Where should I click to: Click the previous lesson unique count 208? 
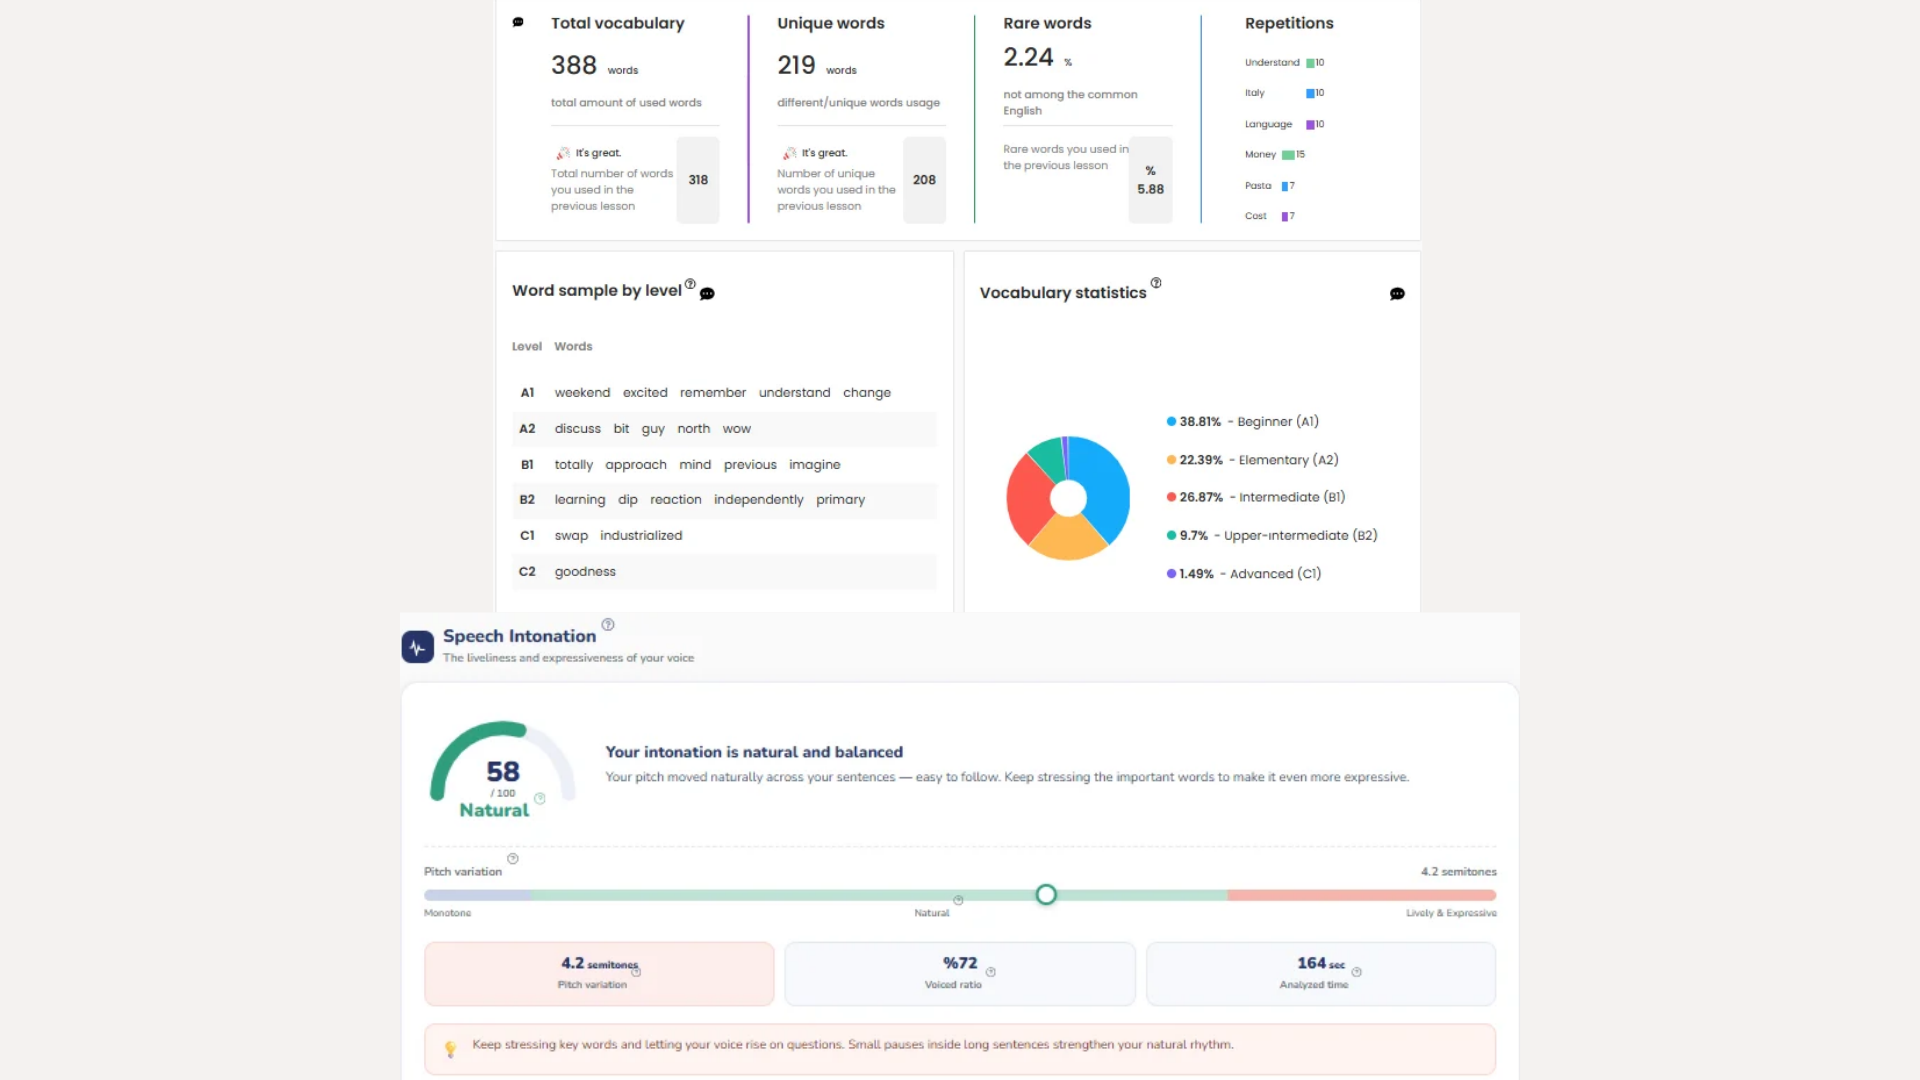click(924, 180)
